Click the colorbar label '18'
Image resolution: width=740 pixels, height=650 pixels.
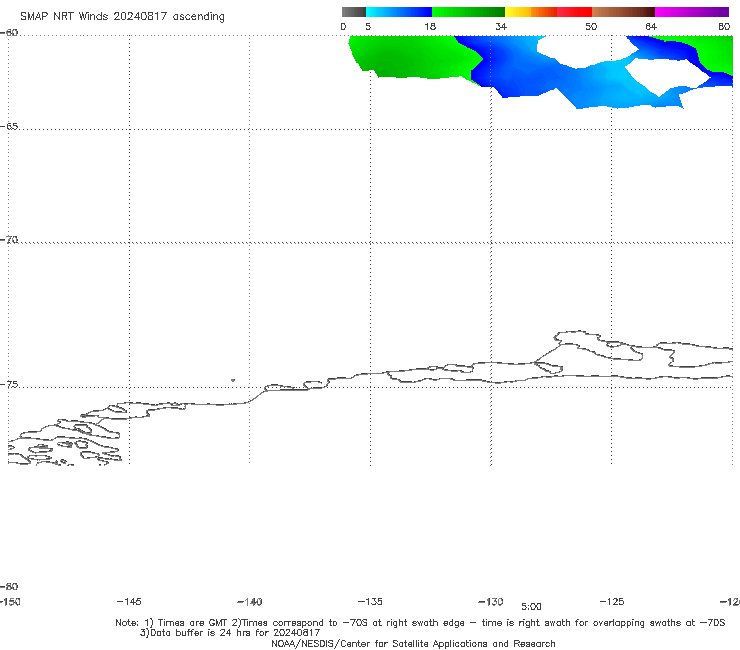[x=430, y=27]
